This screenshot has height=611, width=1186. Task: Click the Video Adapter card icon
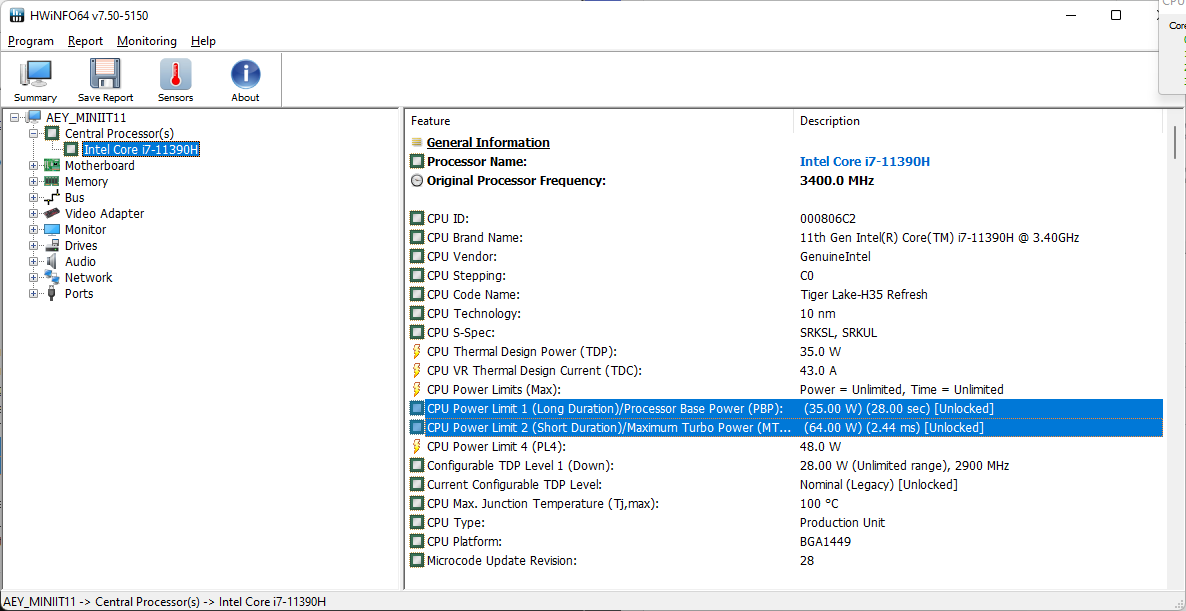coord(53,213)
